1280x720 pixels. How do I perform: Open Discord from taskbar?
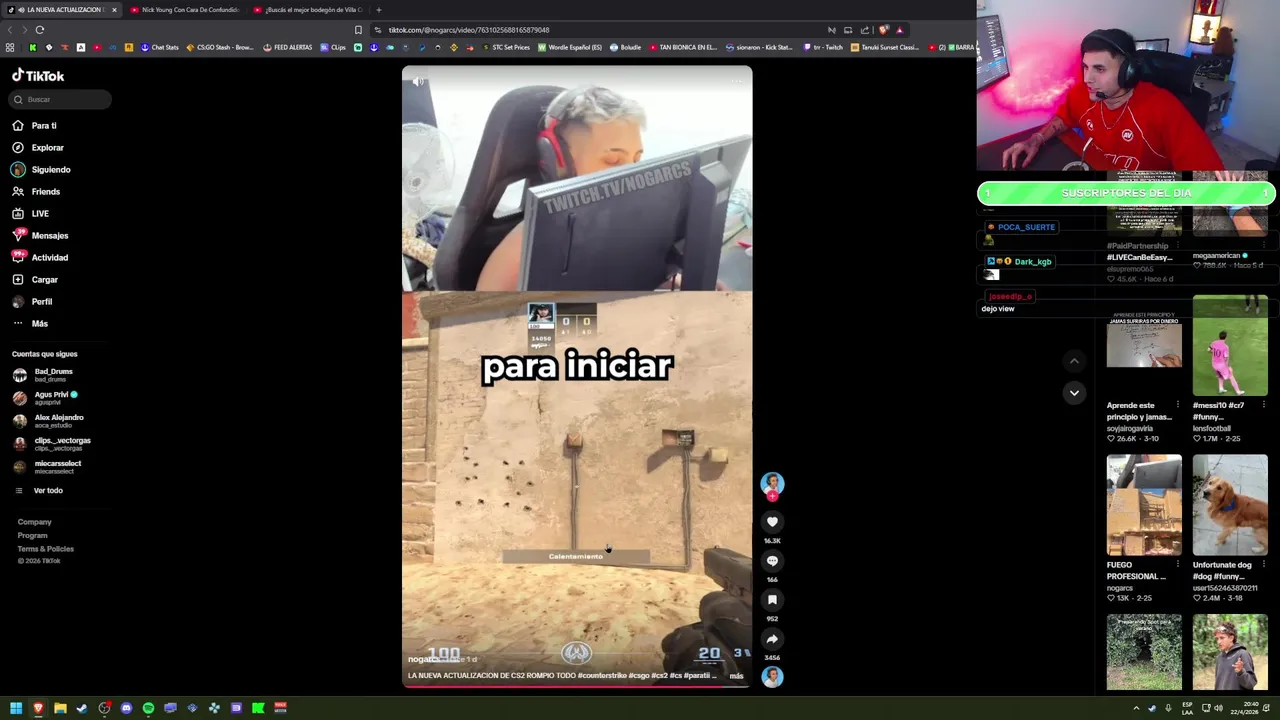click(126, 708)
